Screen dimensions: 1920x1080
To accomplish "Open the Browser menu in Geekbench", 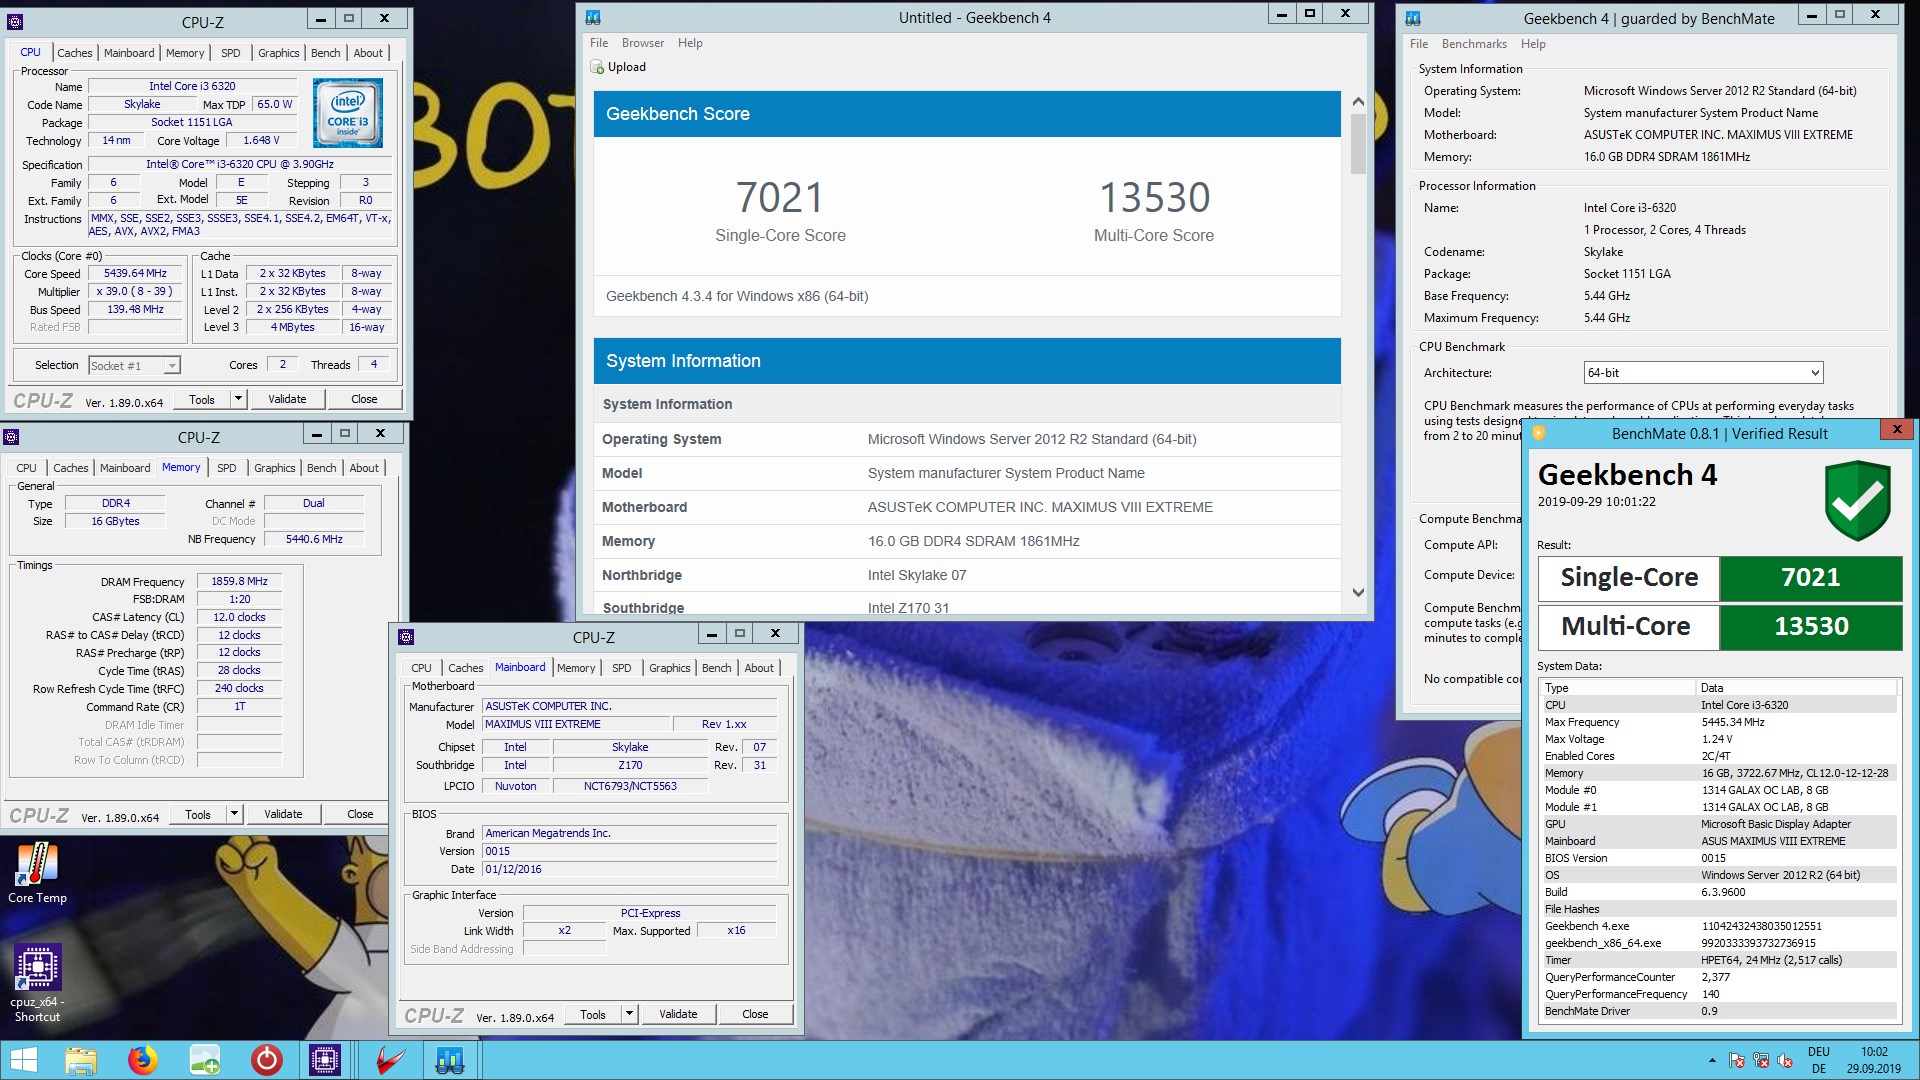I will click(643, 43).
